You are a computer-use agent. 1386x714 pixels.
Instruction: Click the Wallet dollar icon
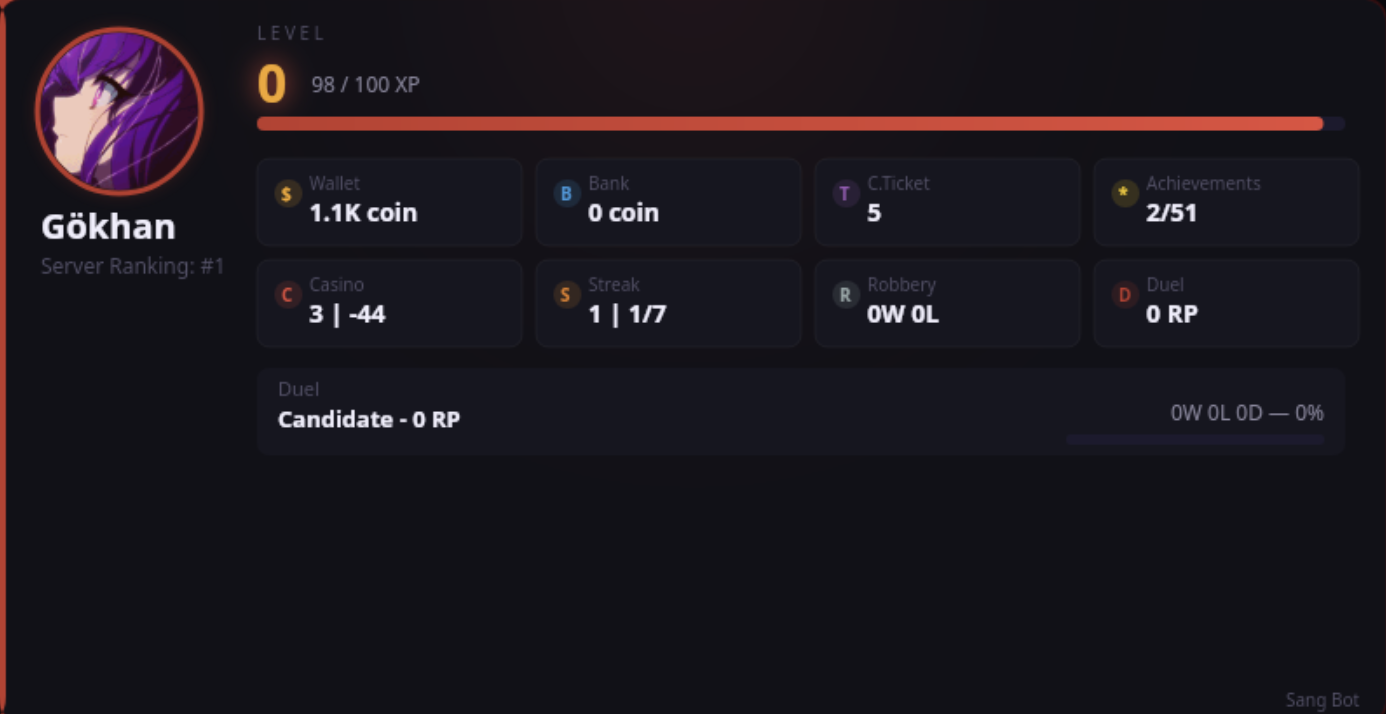coord(286,193)
